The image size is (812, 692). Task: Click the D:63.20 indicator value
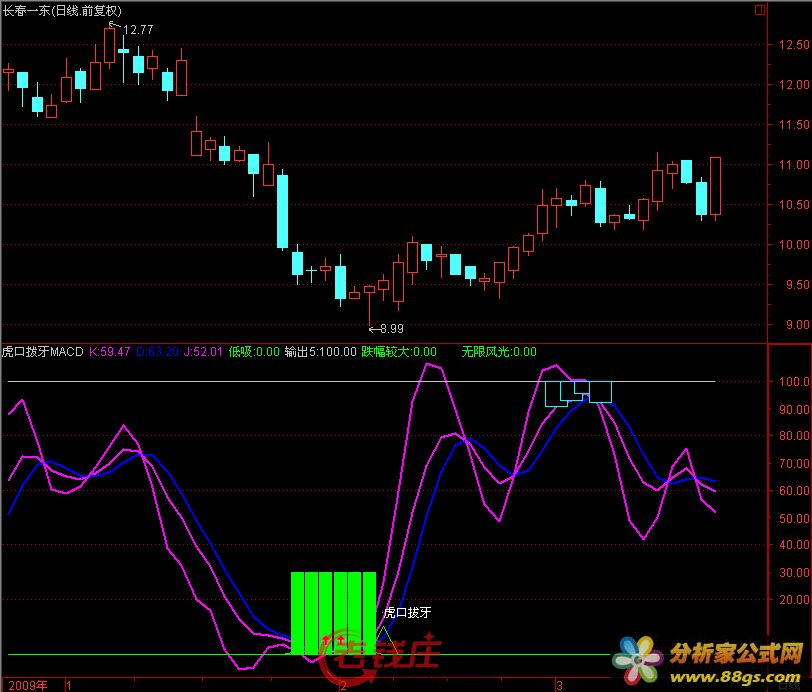tap(157, 352)
